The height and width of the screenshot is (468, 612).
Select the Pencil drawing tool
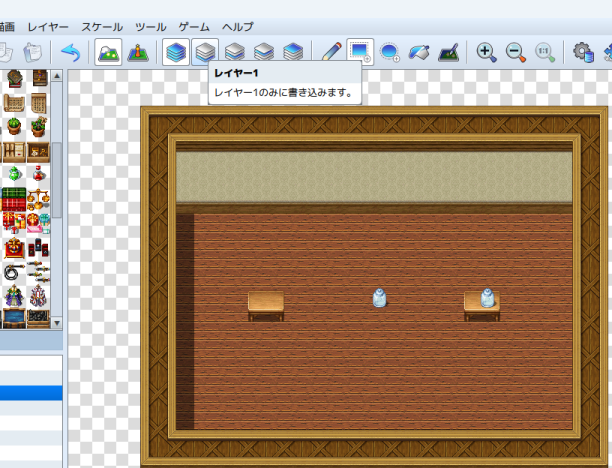pos(331,52)
